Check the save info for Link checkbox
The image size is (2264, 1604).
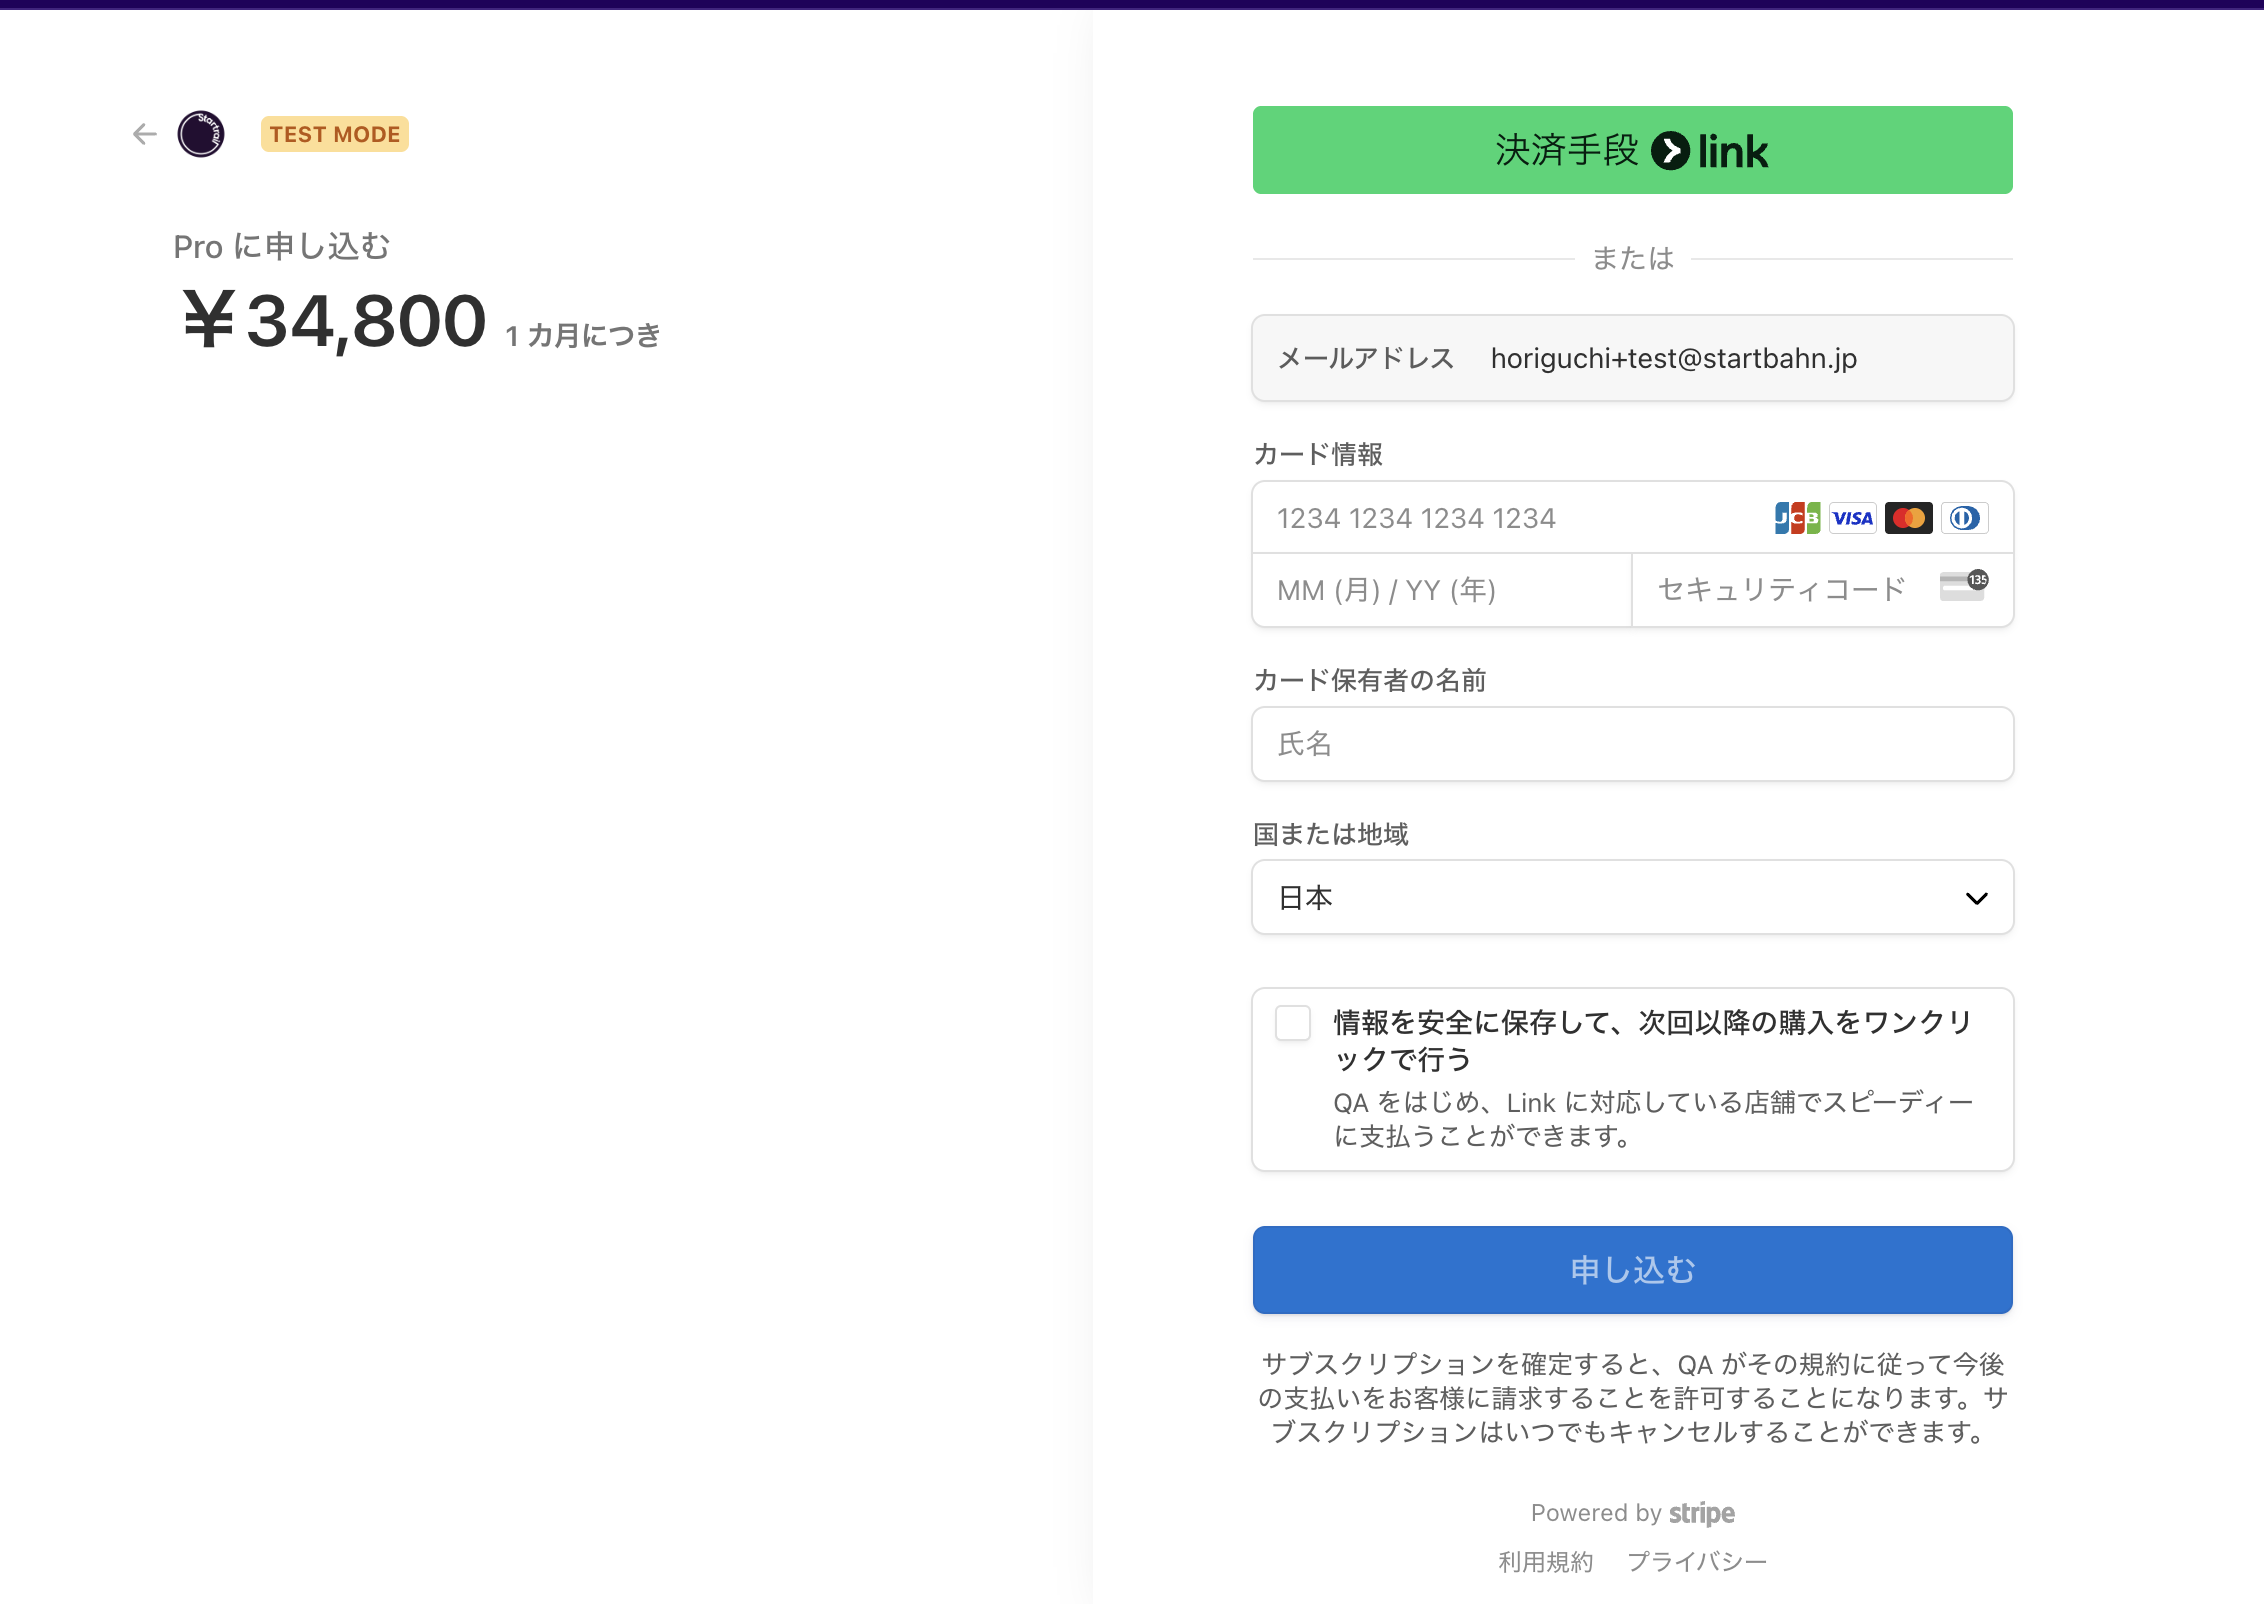(x=1293, y=1023)
